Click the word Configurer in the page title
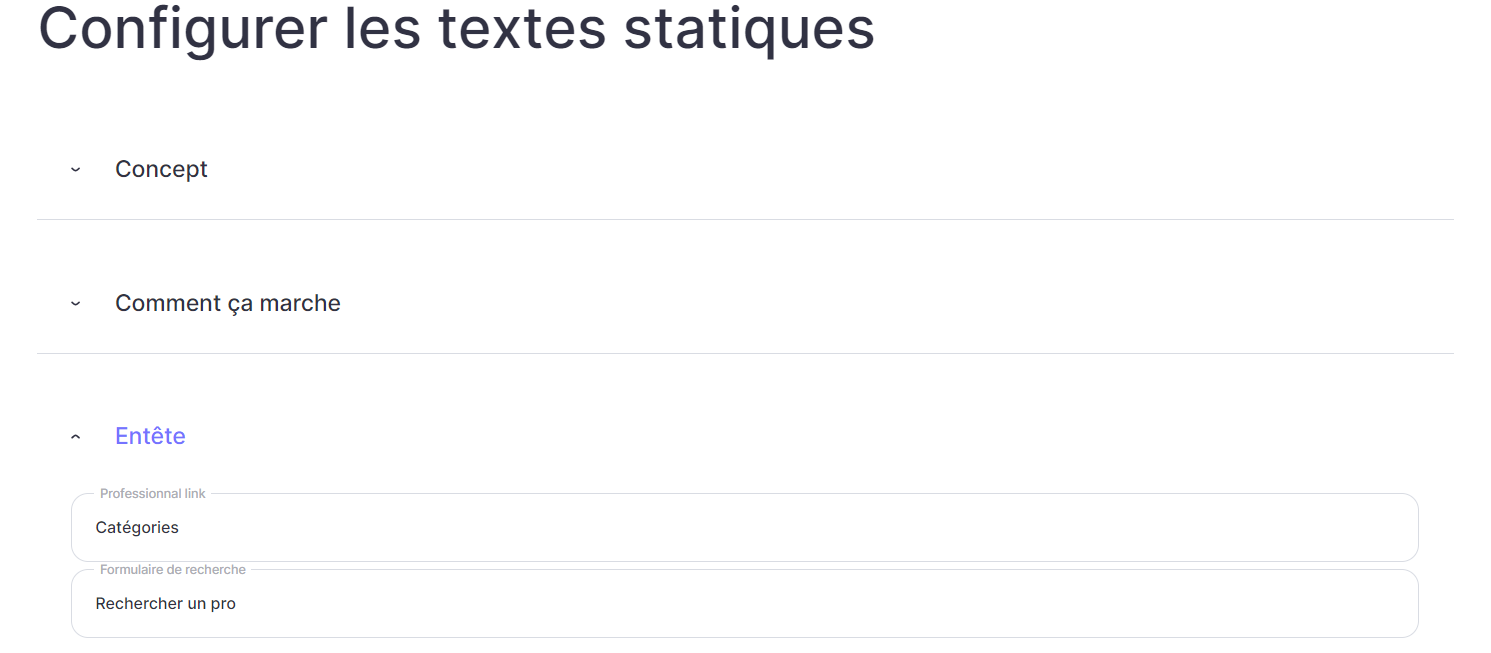Image resolution: width=1491 pixels, height=653 pixels. pyautogui.click(x=183, y=28)
